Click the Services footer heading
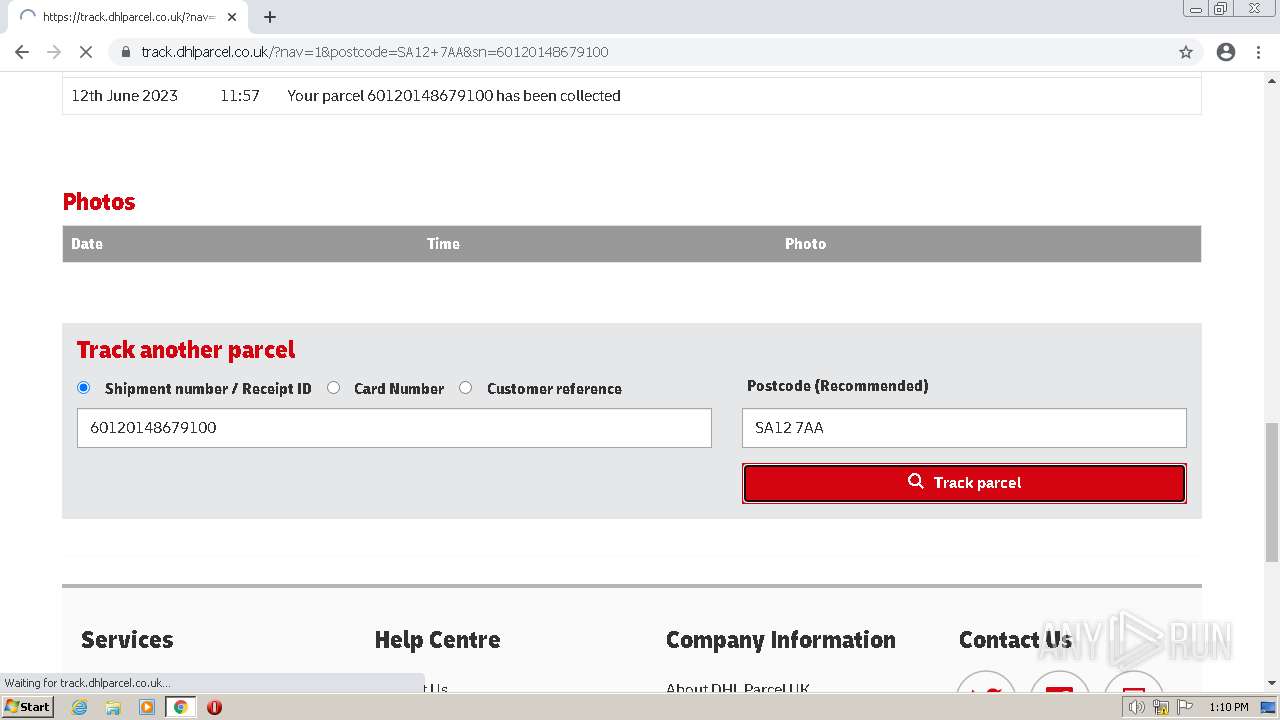Viewport: 1280px width, 720px height. pyautogui.click(x=127, y=640)
